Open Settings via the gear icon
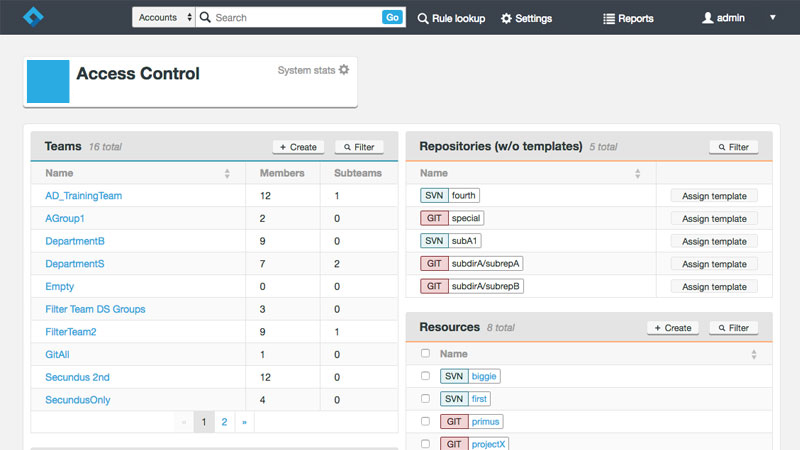This screenshot has width=800, height=450. click(x=506, y=18)
